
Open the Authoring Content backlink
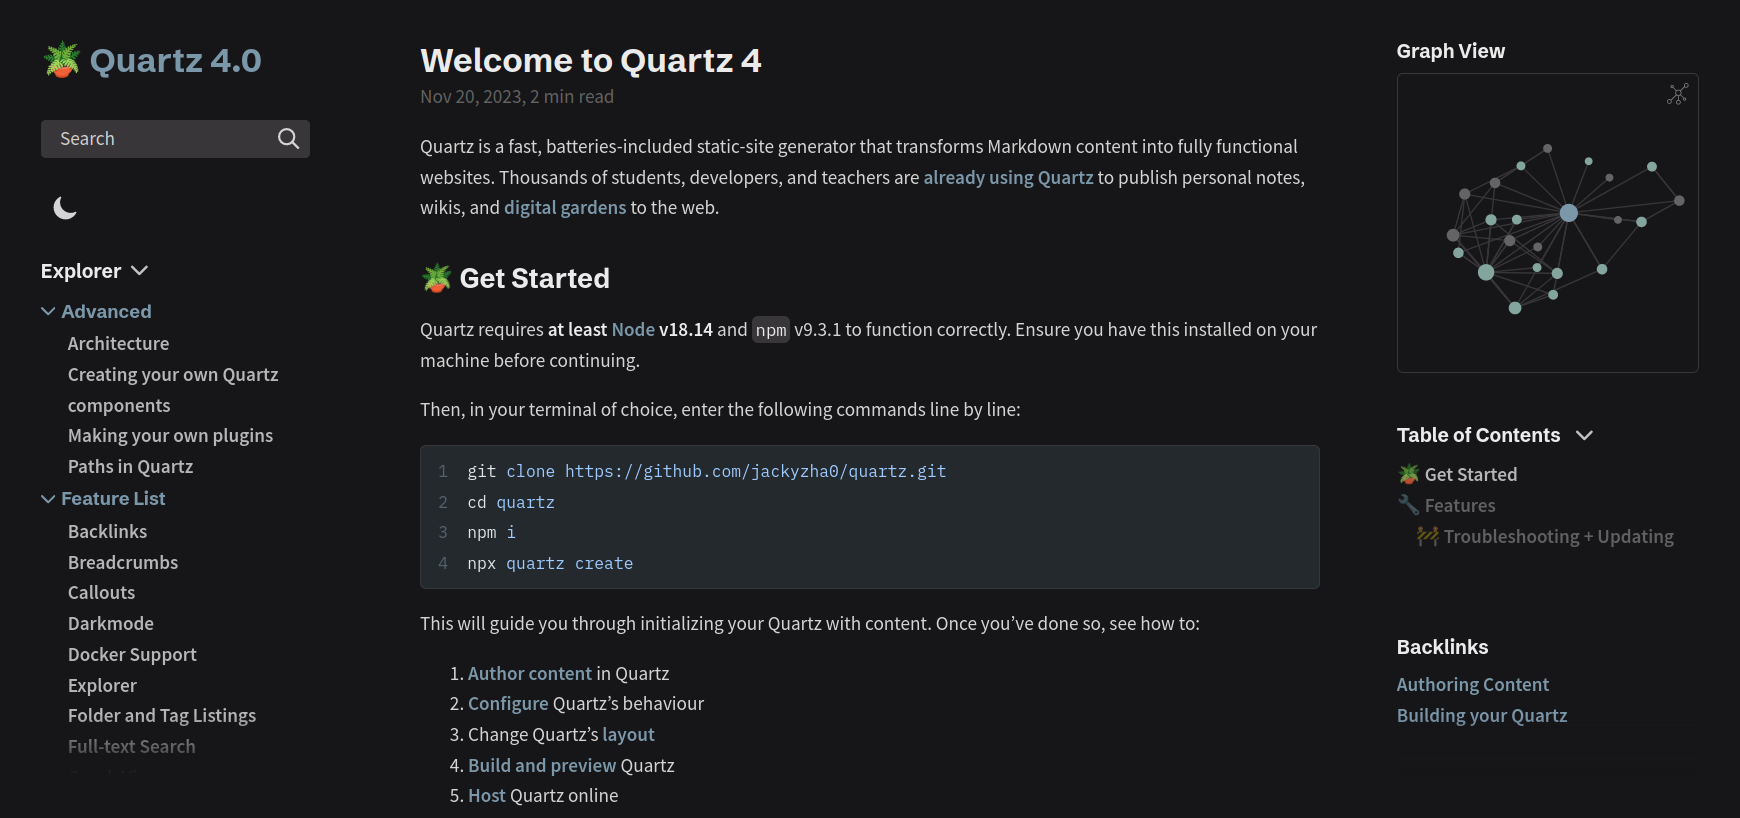tap(1472, 684)
